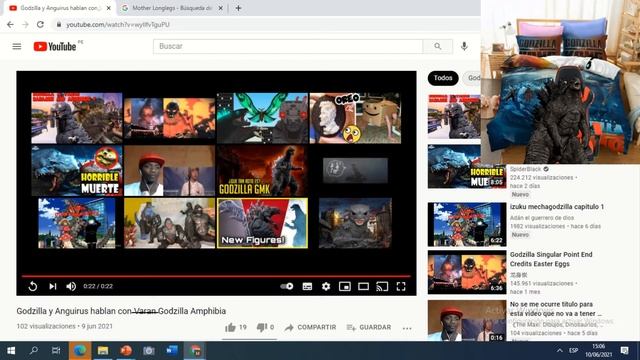Open a new browser tab
640x360 pixels.
(x=238, y=8)
